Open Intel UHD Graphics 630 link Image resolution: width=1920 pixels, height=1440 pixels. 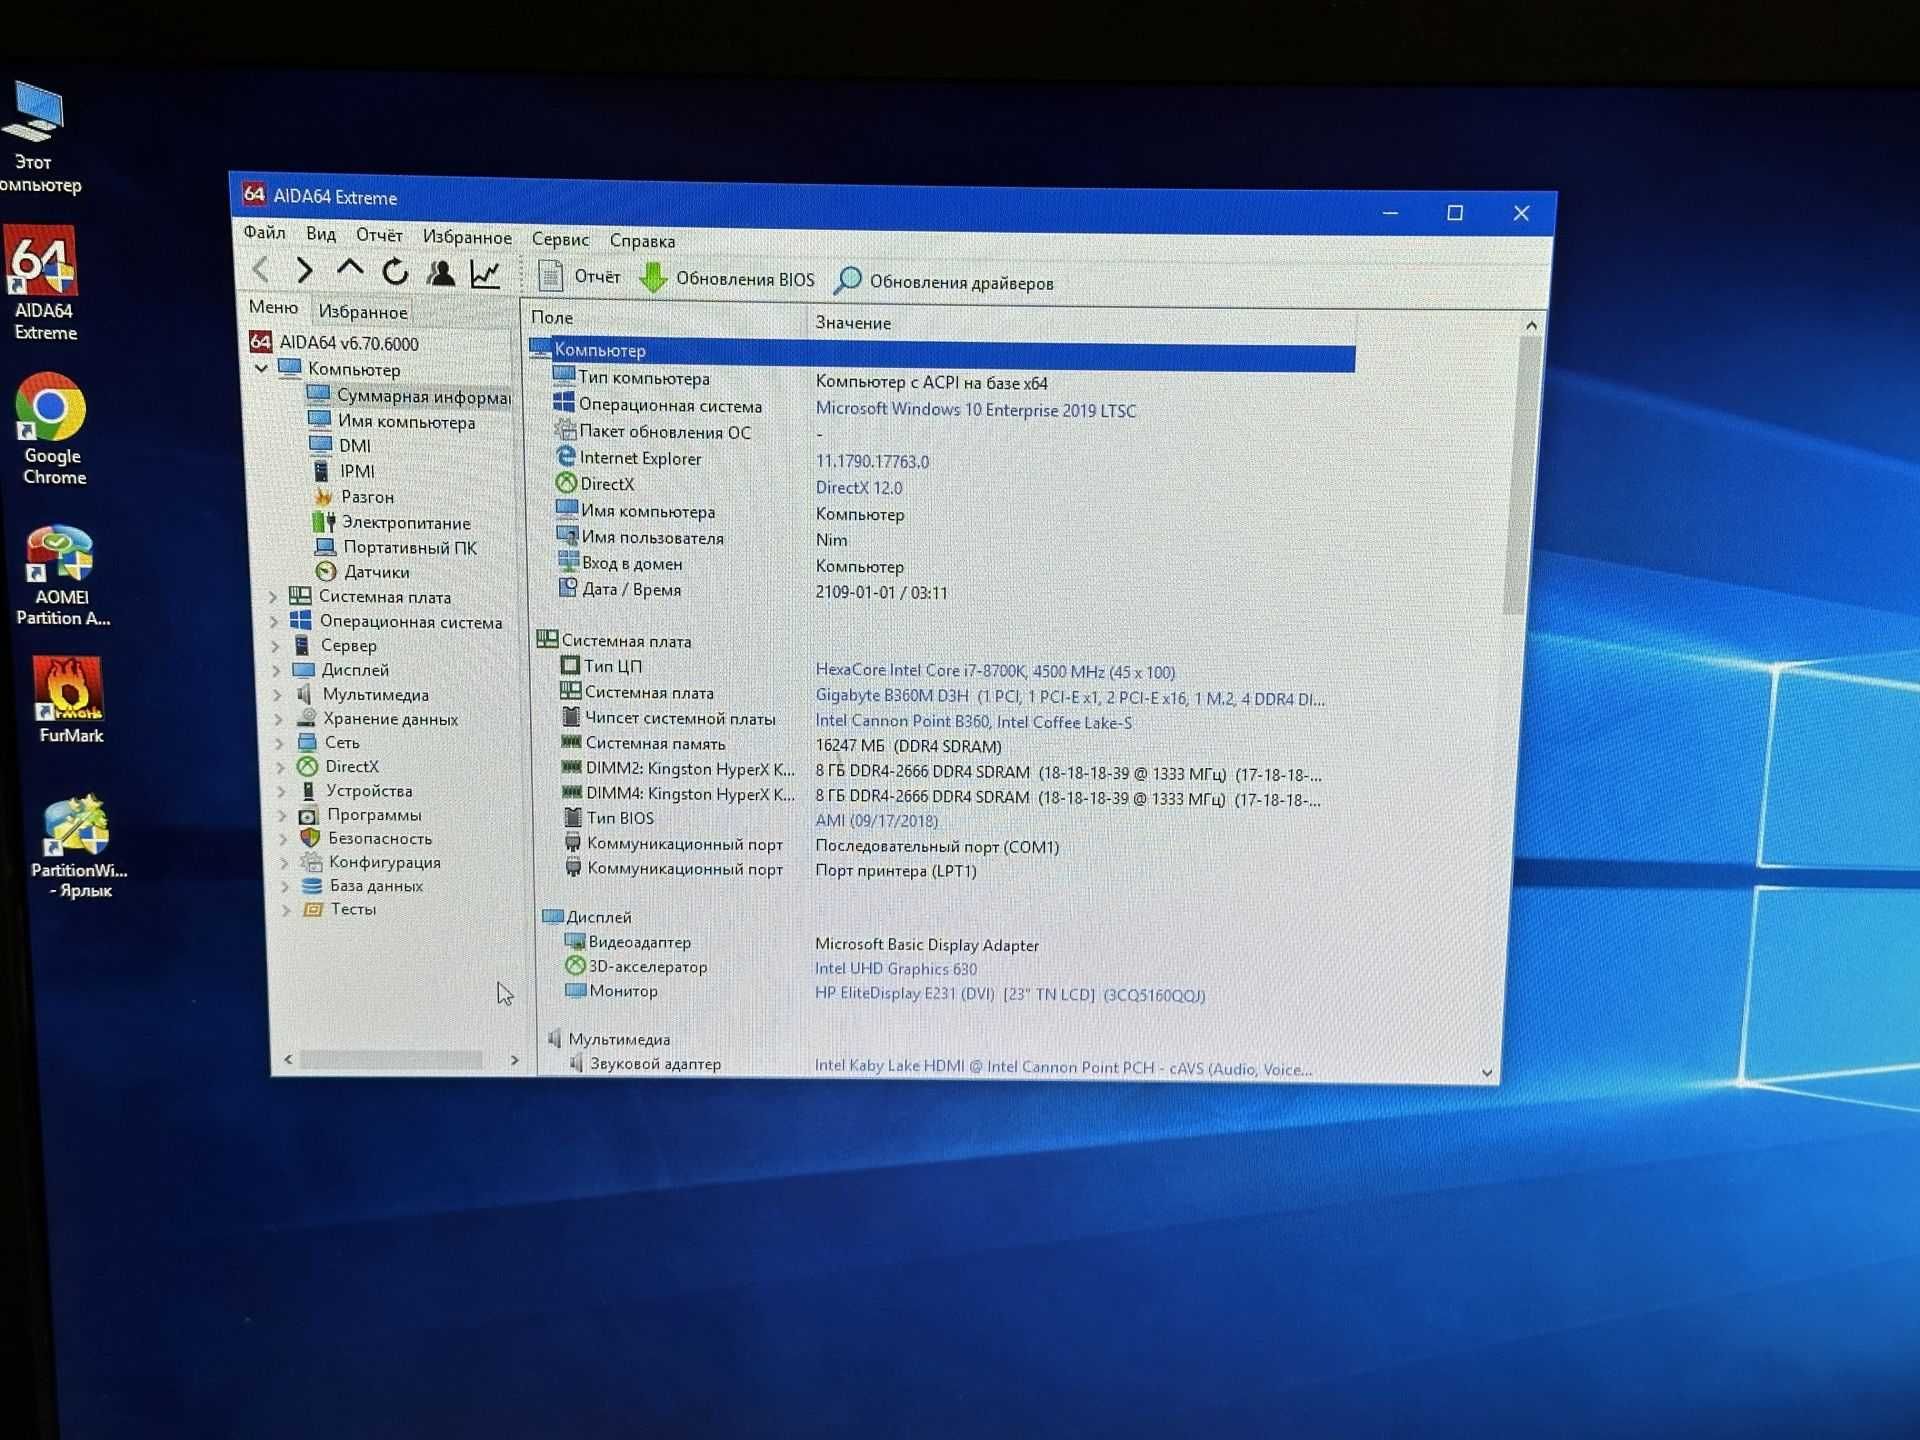point(895,968)
